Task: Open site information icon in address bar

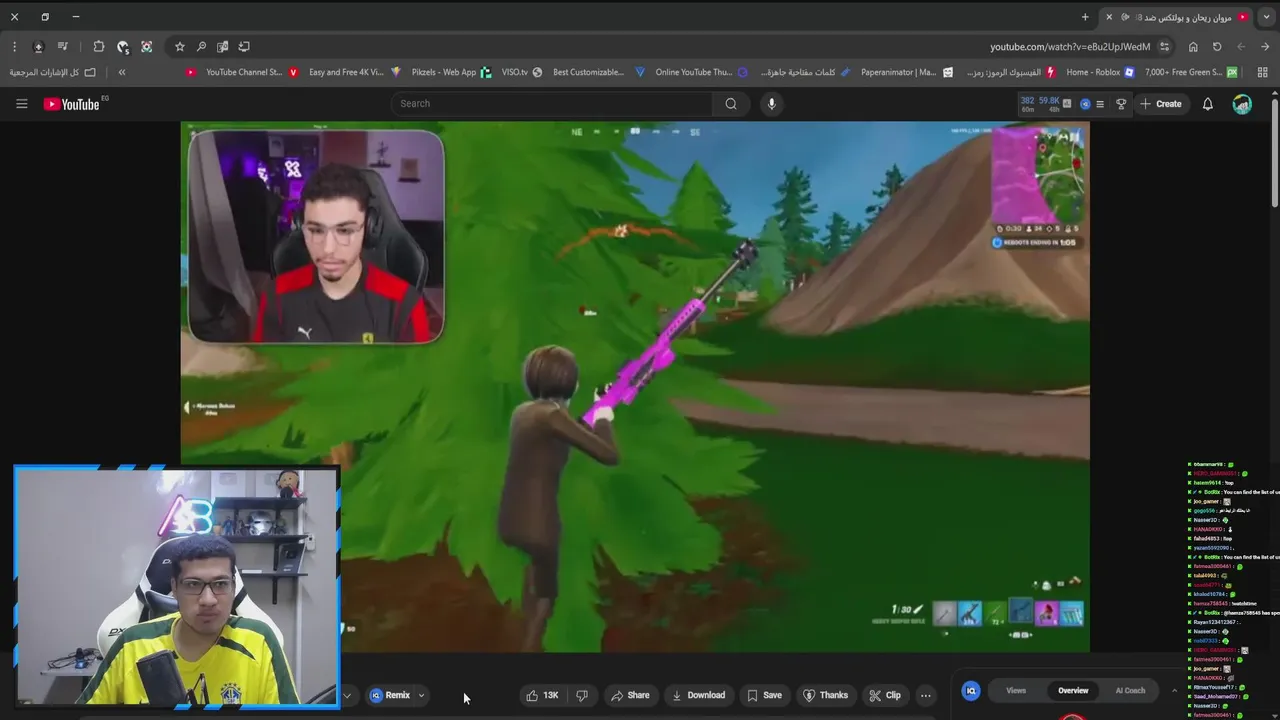Action: point(1164,47)
